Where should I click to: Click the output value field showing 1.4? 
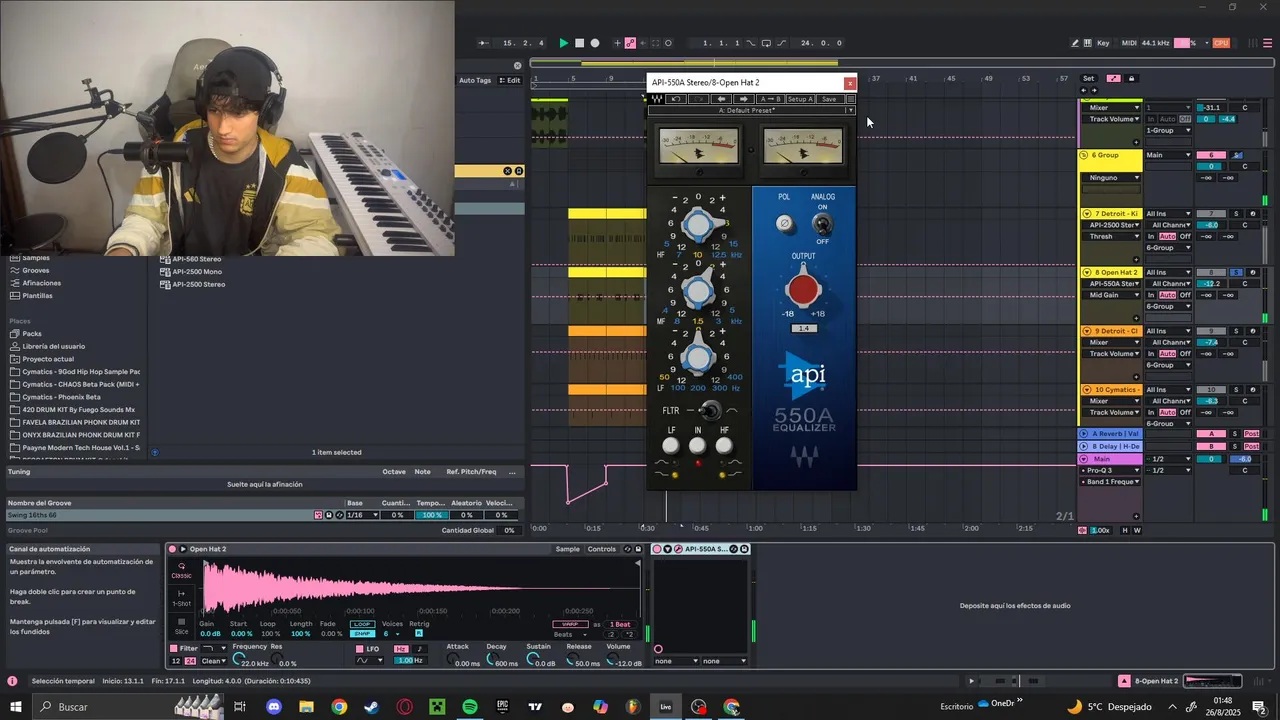pos(803,328)
